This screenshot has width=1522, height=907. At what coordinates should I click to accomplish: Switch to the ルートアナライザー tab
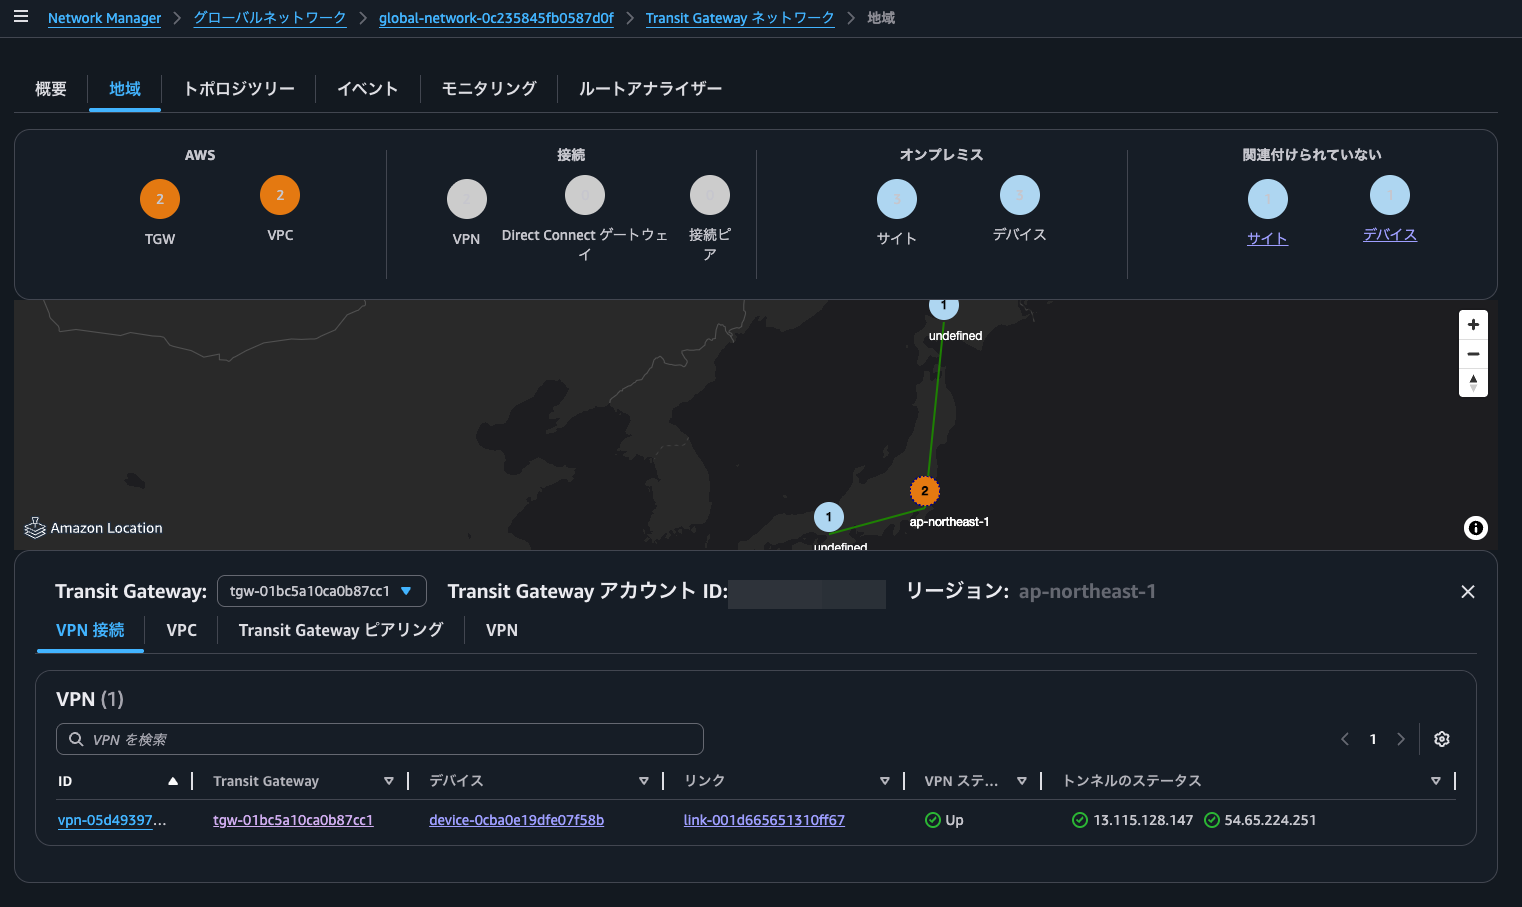(x=650, y=89)
